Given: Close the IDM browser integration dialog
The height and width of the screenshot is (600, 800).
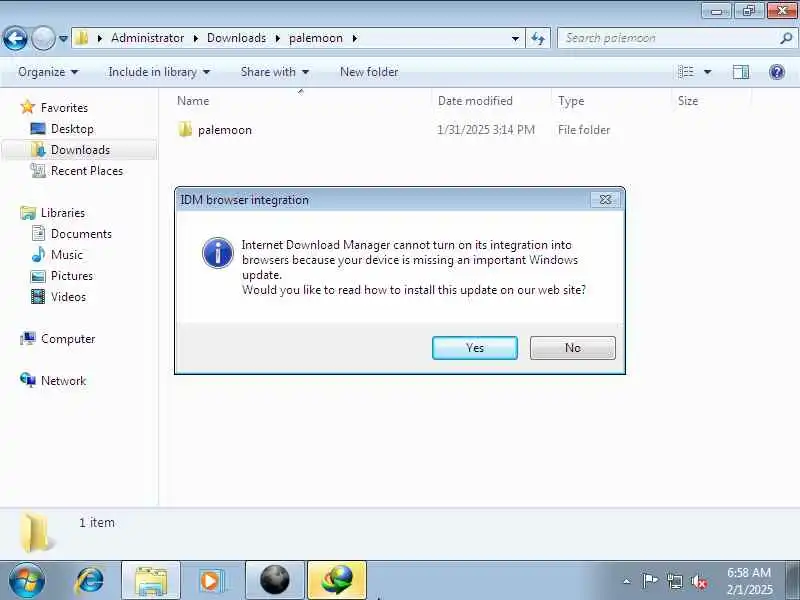Looking at the screenshot, I should tap(605, 199).
